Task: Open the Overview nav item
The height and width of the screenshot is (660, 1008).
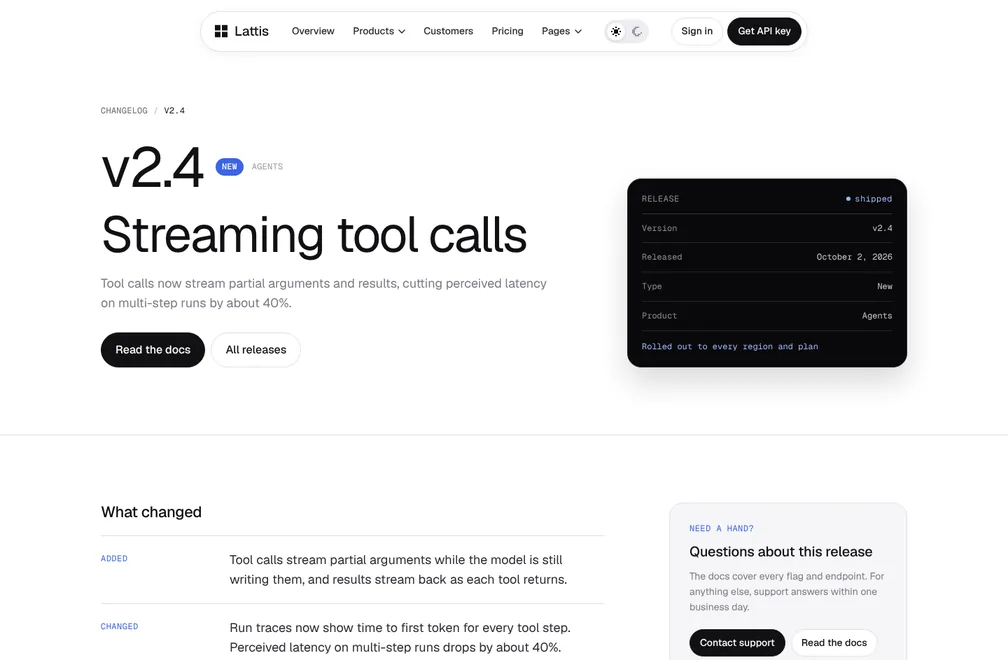Action: coord(313,31)
